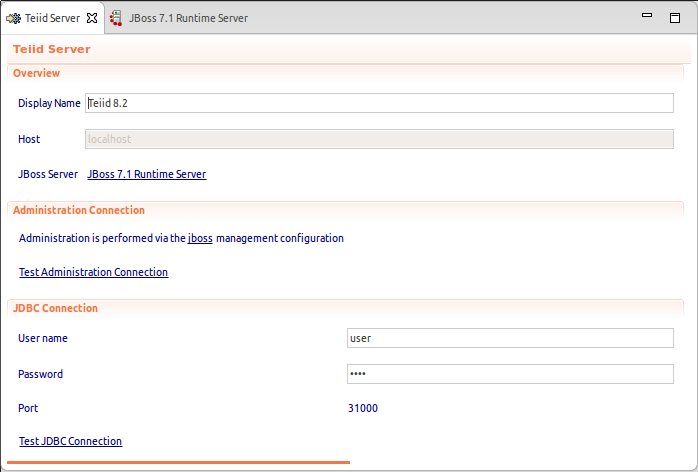The image size is (698, 472).
Task: Click the Teiid Server form title
Action: pyautogui.click(x=52, y=49)
